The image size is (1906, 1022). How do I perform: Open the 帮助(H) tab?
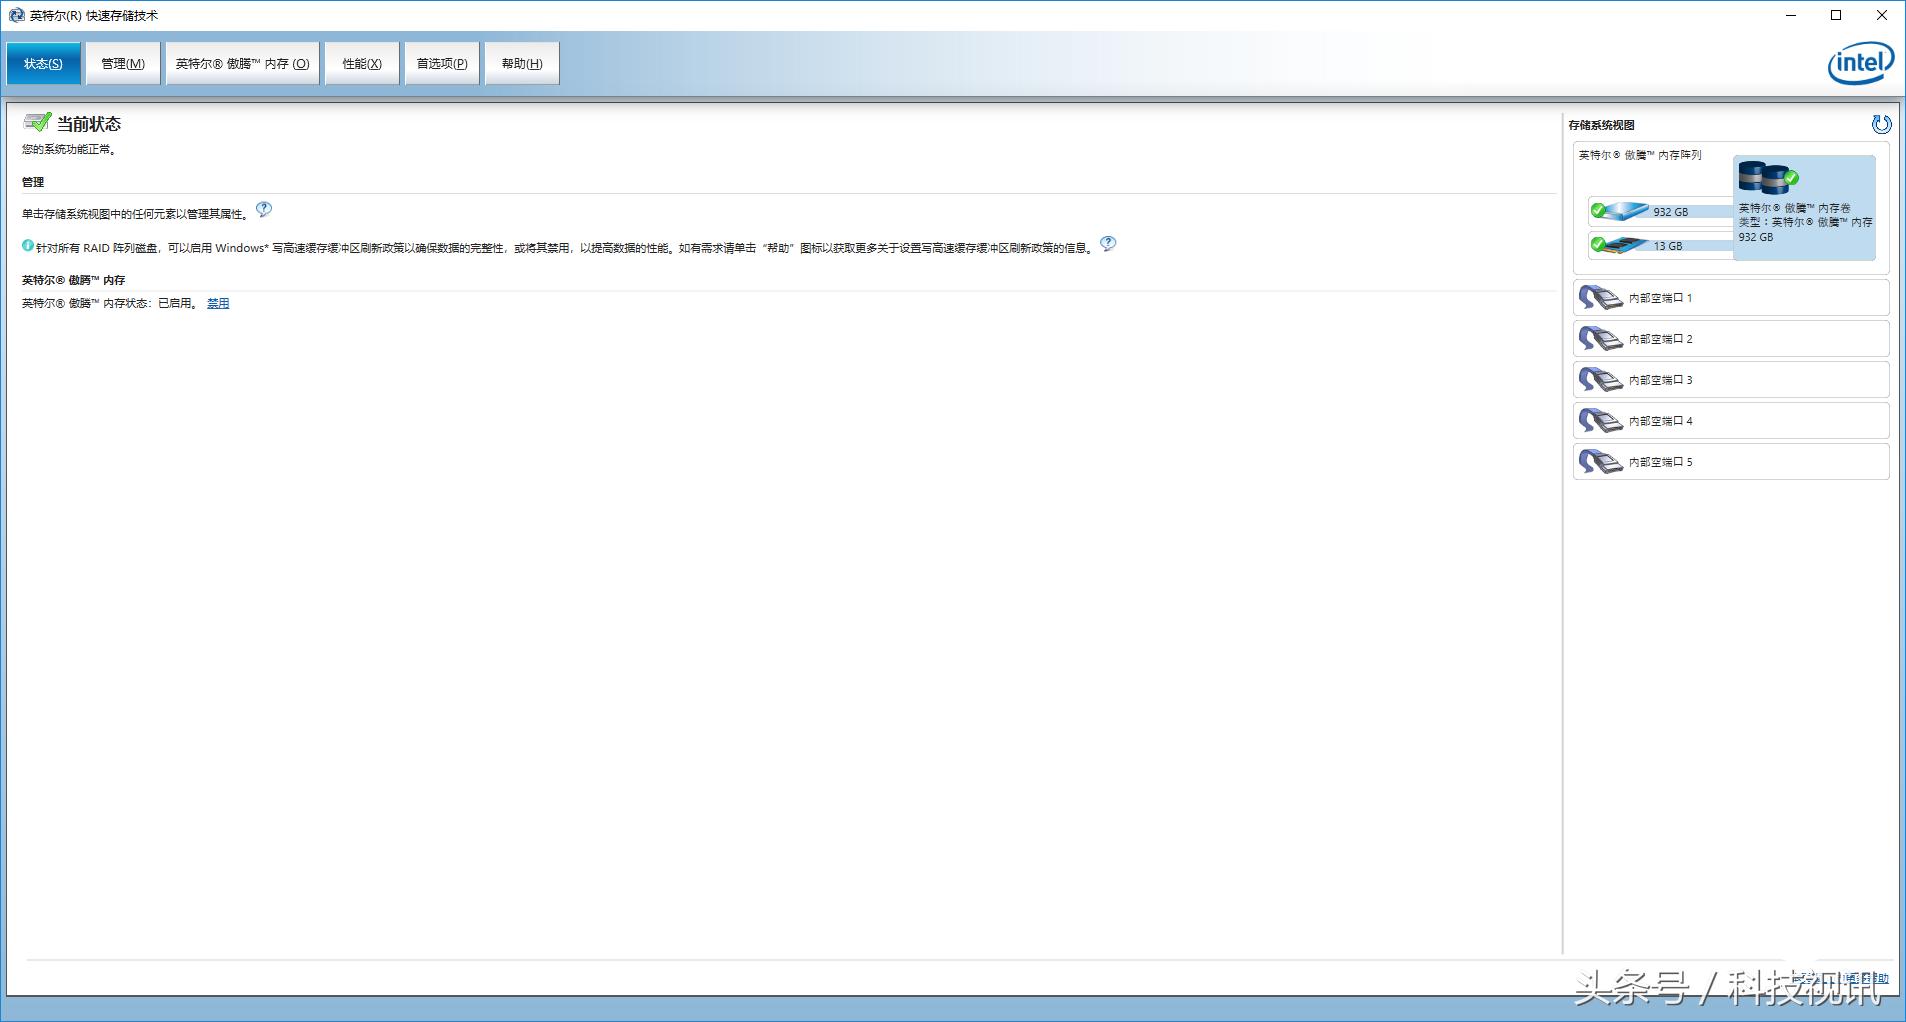click(522, 64)
